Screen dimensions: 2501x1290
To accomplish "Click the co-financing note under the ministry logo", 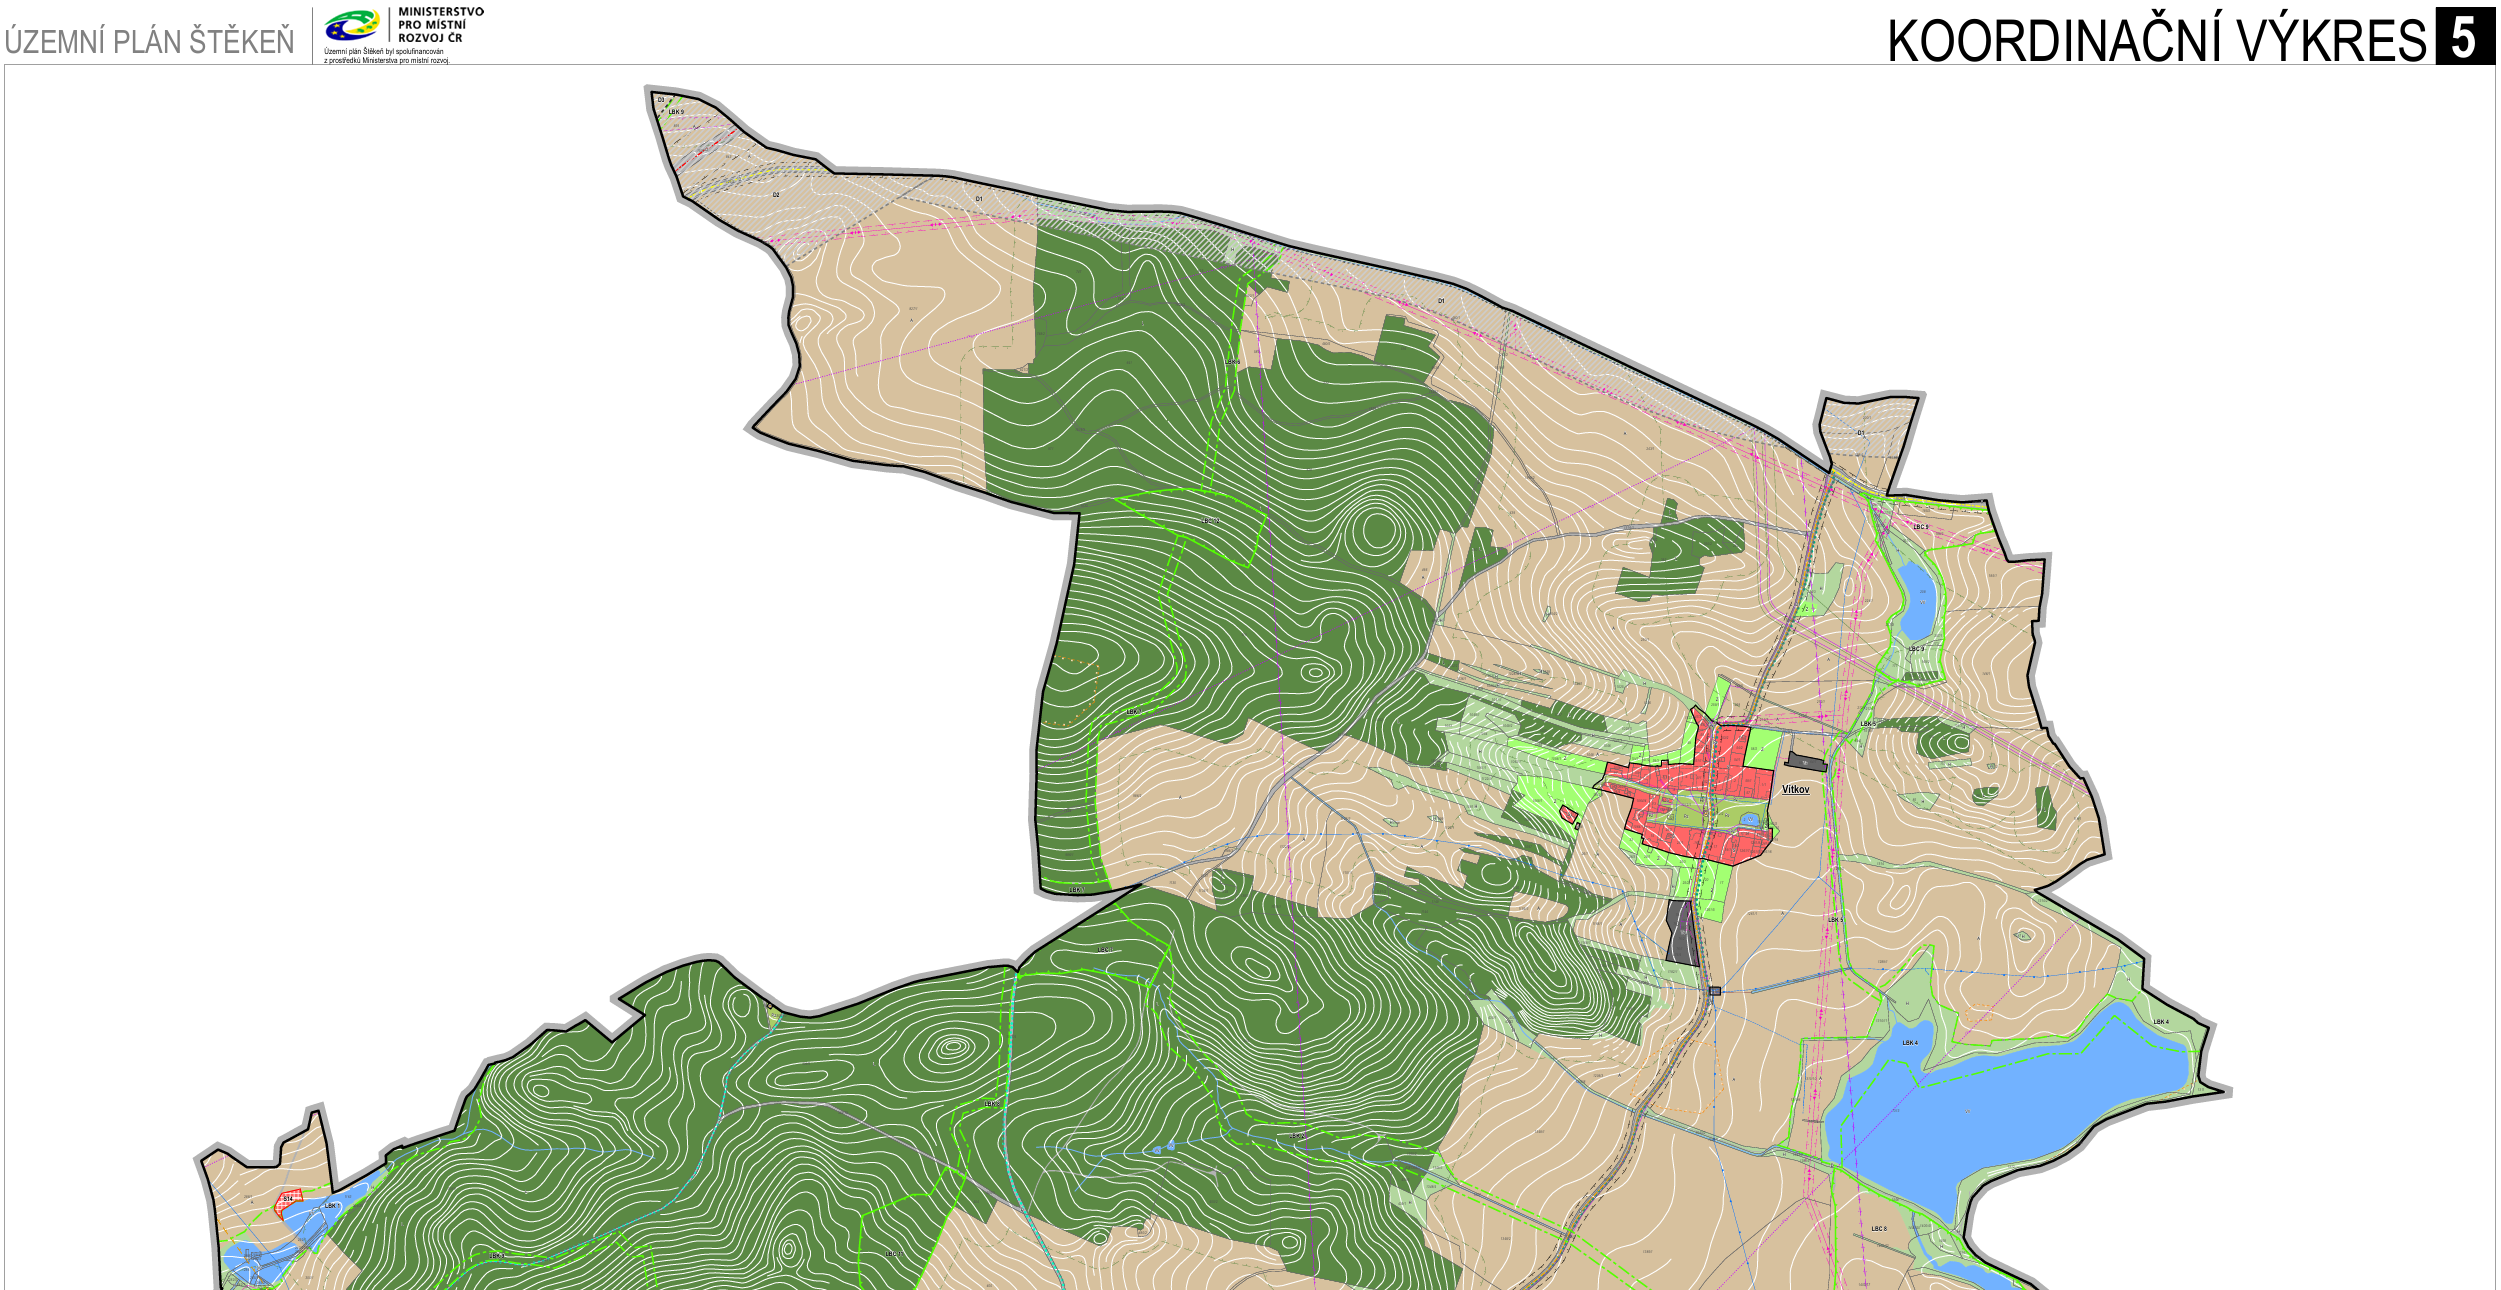I will [386, 56].
